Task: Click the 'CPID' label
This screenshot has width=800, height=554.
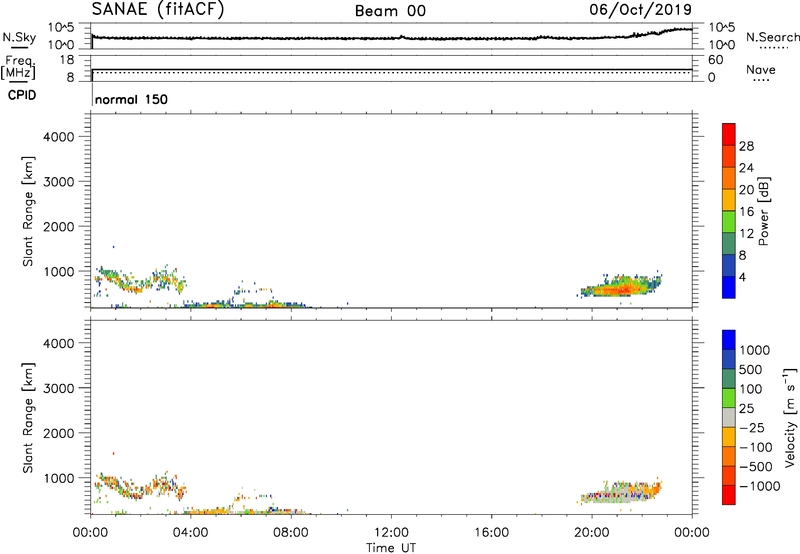Action: pos(22,95)
